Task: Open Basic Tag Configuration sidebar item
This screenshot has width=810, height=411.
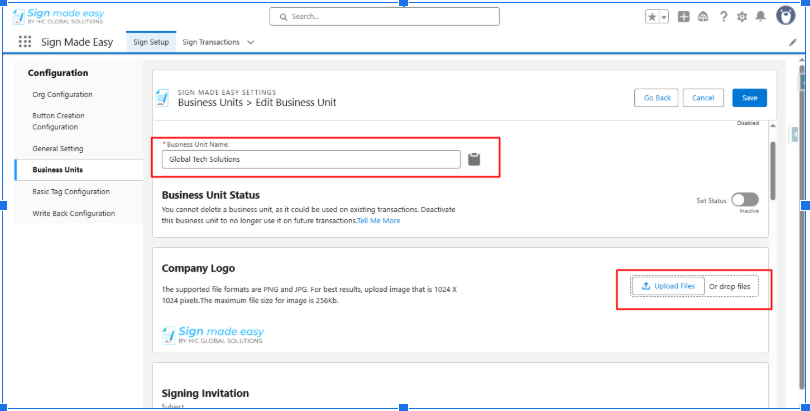Action: [71, 192]
